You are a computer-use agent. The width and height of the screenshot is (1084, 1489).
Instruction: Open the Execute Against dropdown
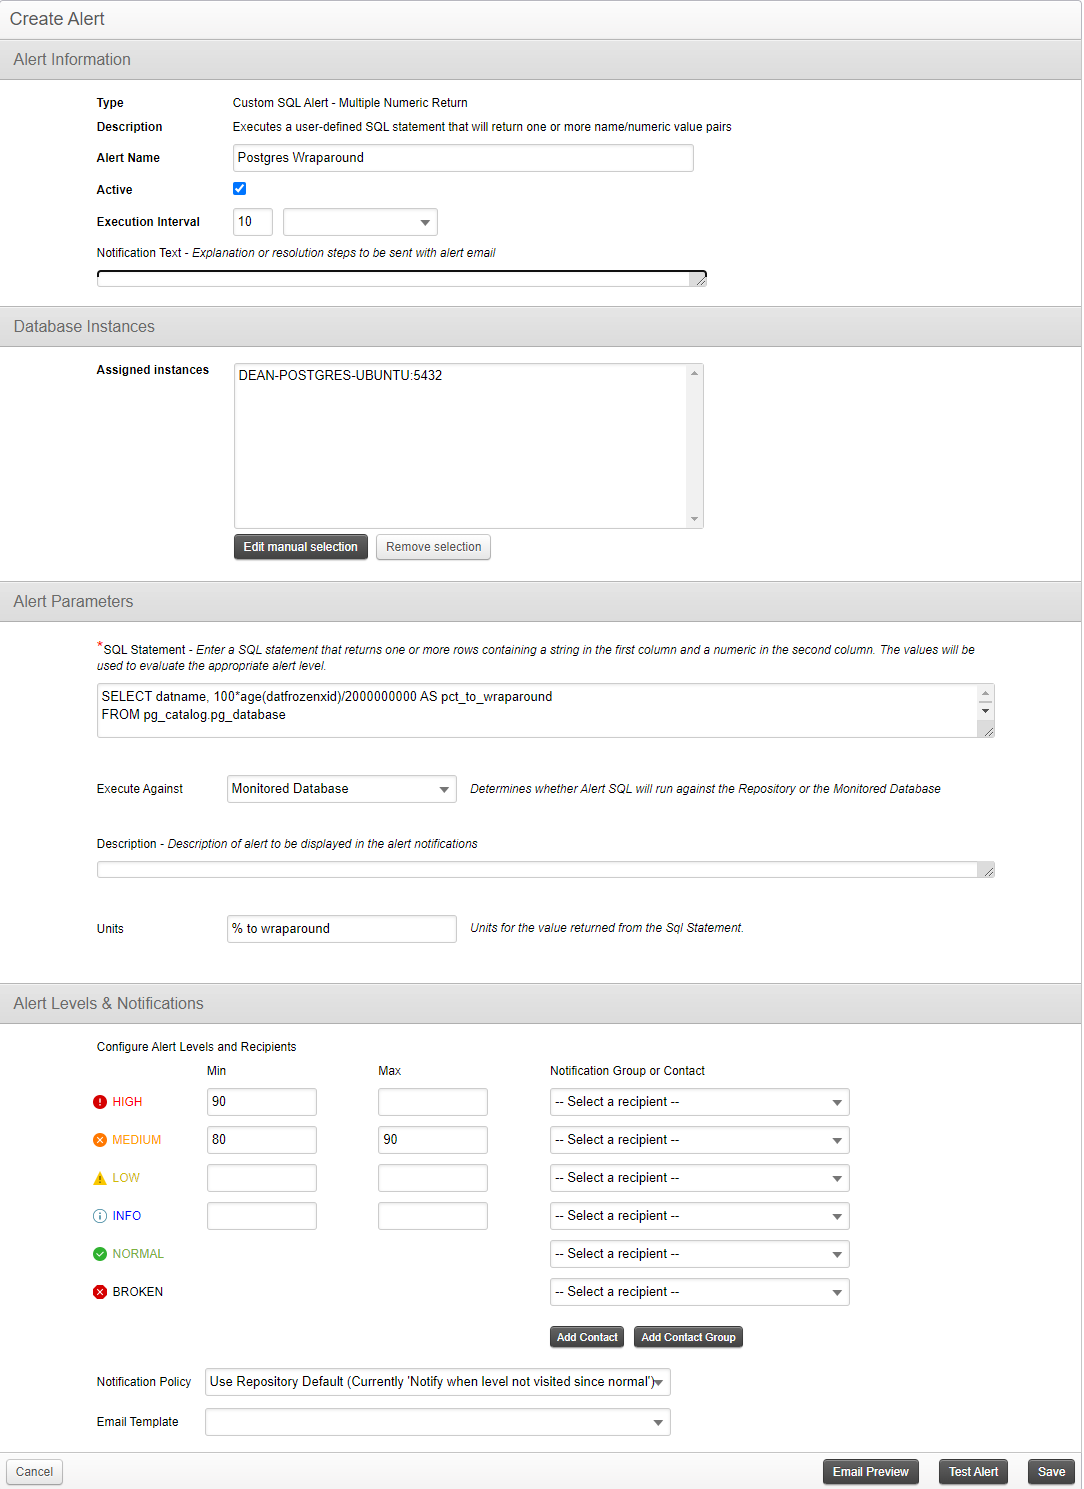[342, 789]
